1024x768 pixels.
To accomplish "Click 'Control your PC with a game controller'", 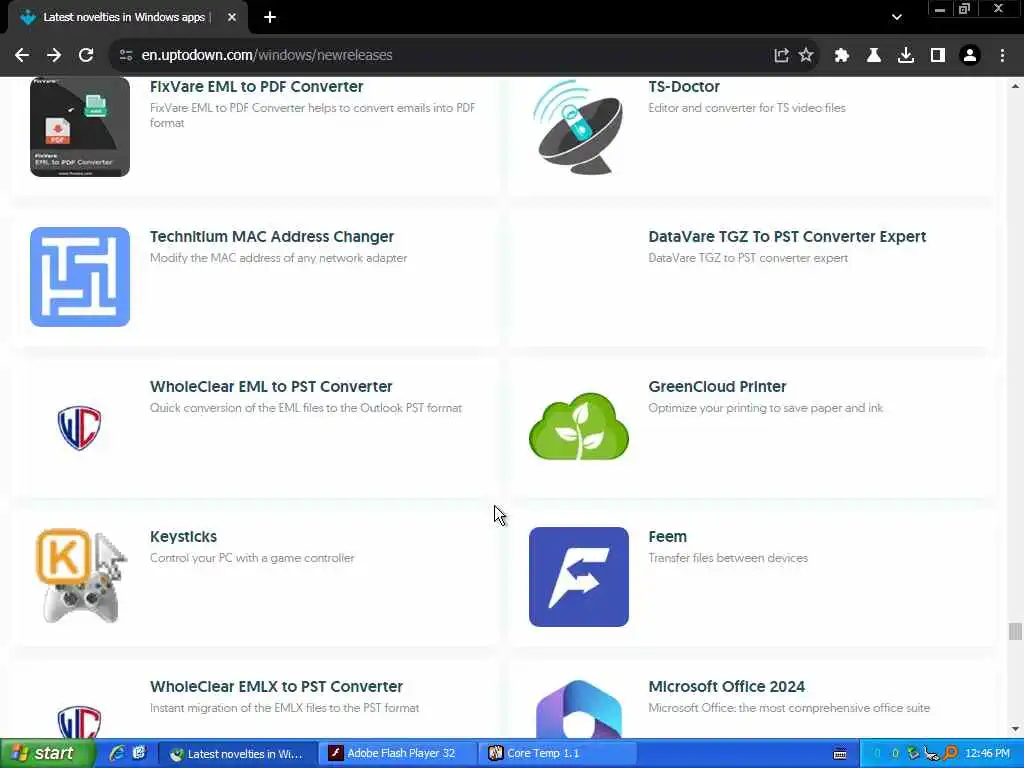I will [252, 558].
